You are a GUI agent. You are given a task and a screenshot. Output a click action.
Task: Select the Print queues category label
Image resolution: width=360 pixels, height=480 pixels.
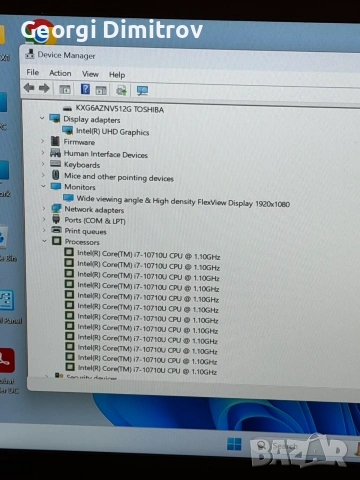click(85, 231)
